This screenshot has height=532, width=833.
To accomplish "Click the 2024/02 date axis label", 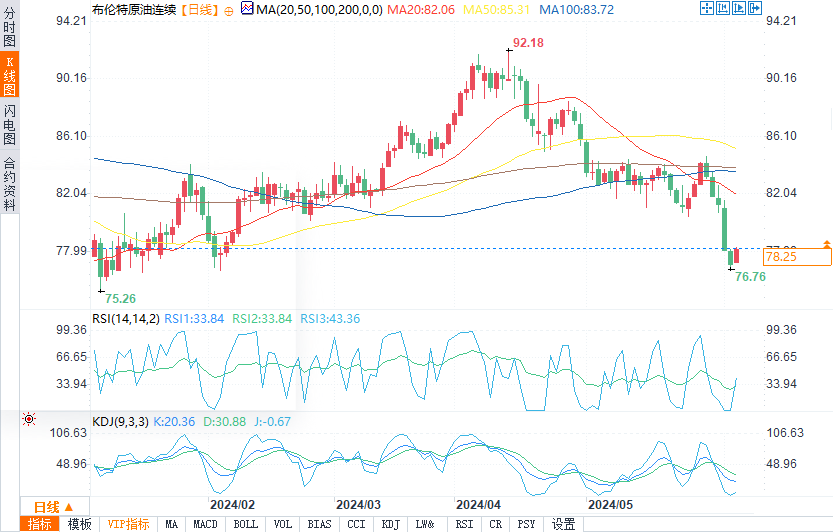I will tap(232, 504).
